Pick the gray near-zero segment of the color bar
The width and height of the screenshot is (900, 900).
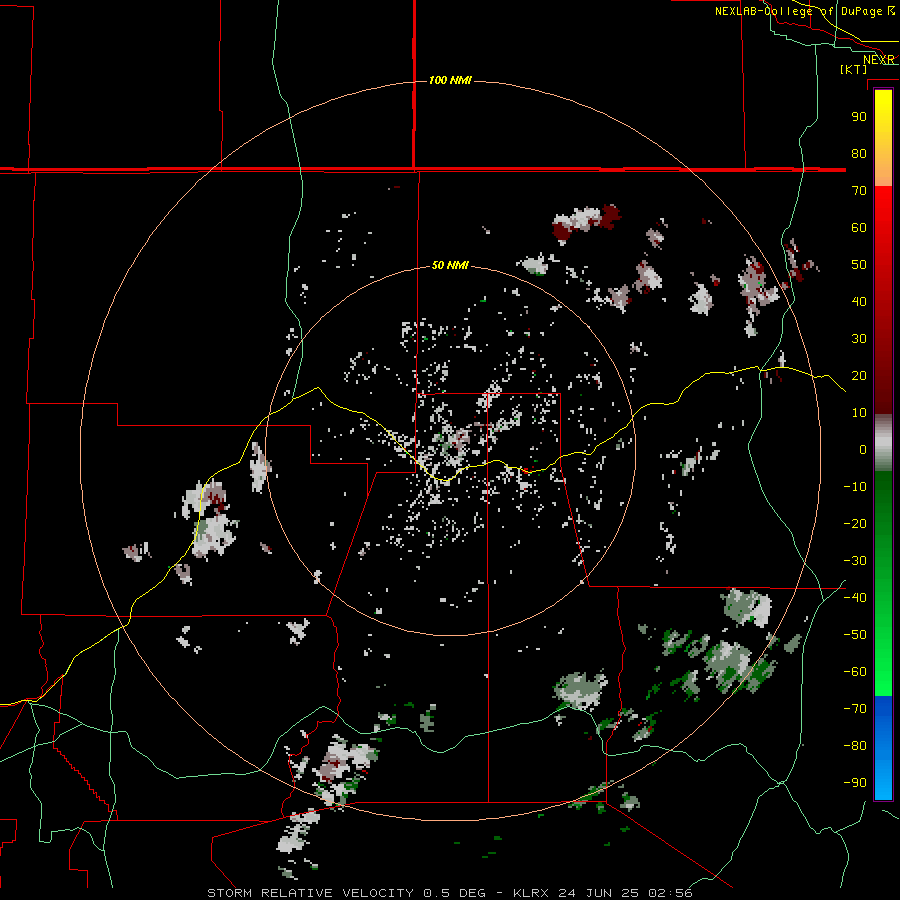click(883, 443)
